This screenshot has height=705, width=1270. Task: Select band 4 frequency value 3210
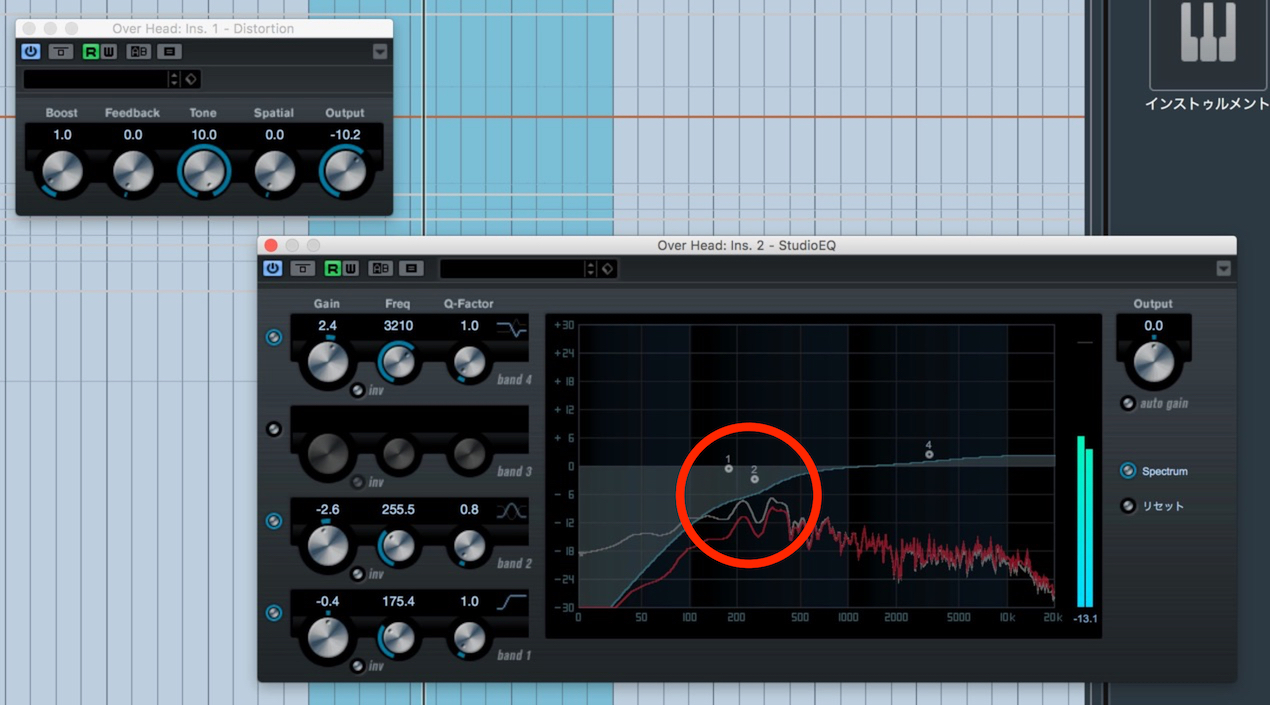(398, 325)
